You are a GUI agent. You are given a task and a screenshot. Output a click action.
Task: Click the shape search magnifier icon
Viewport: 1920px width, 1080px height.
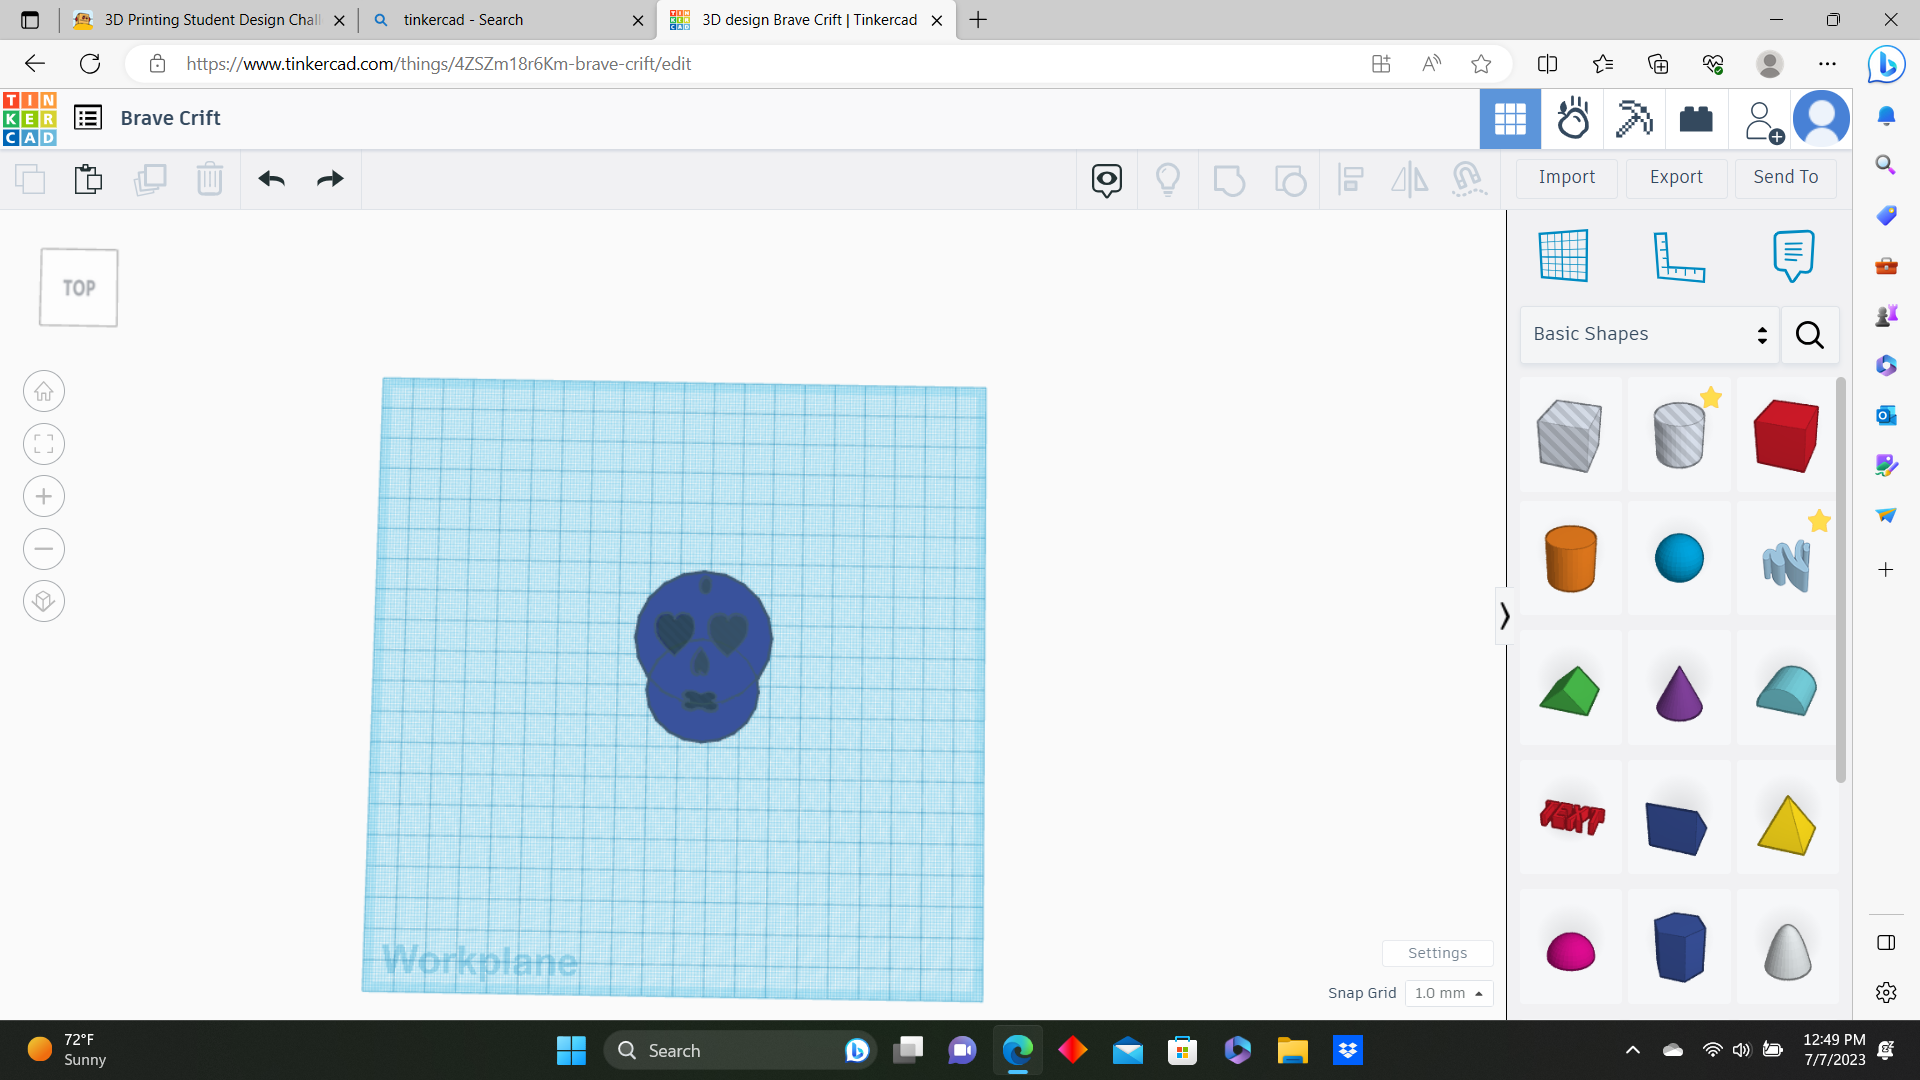(1809, 335)
